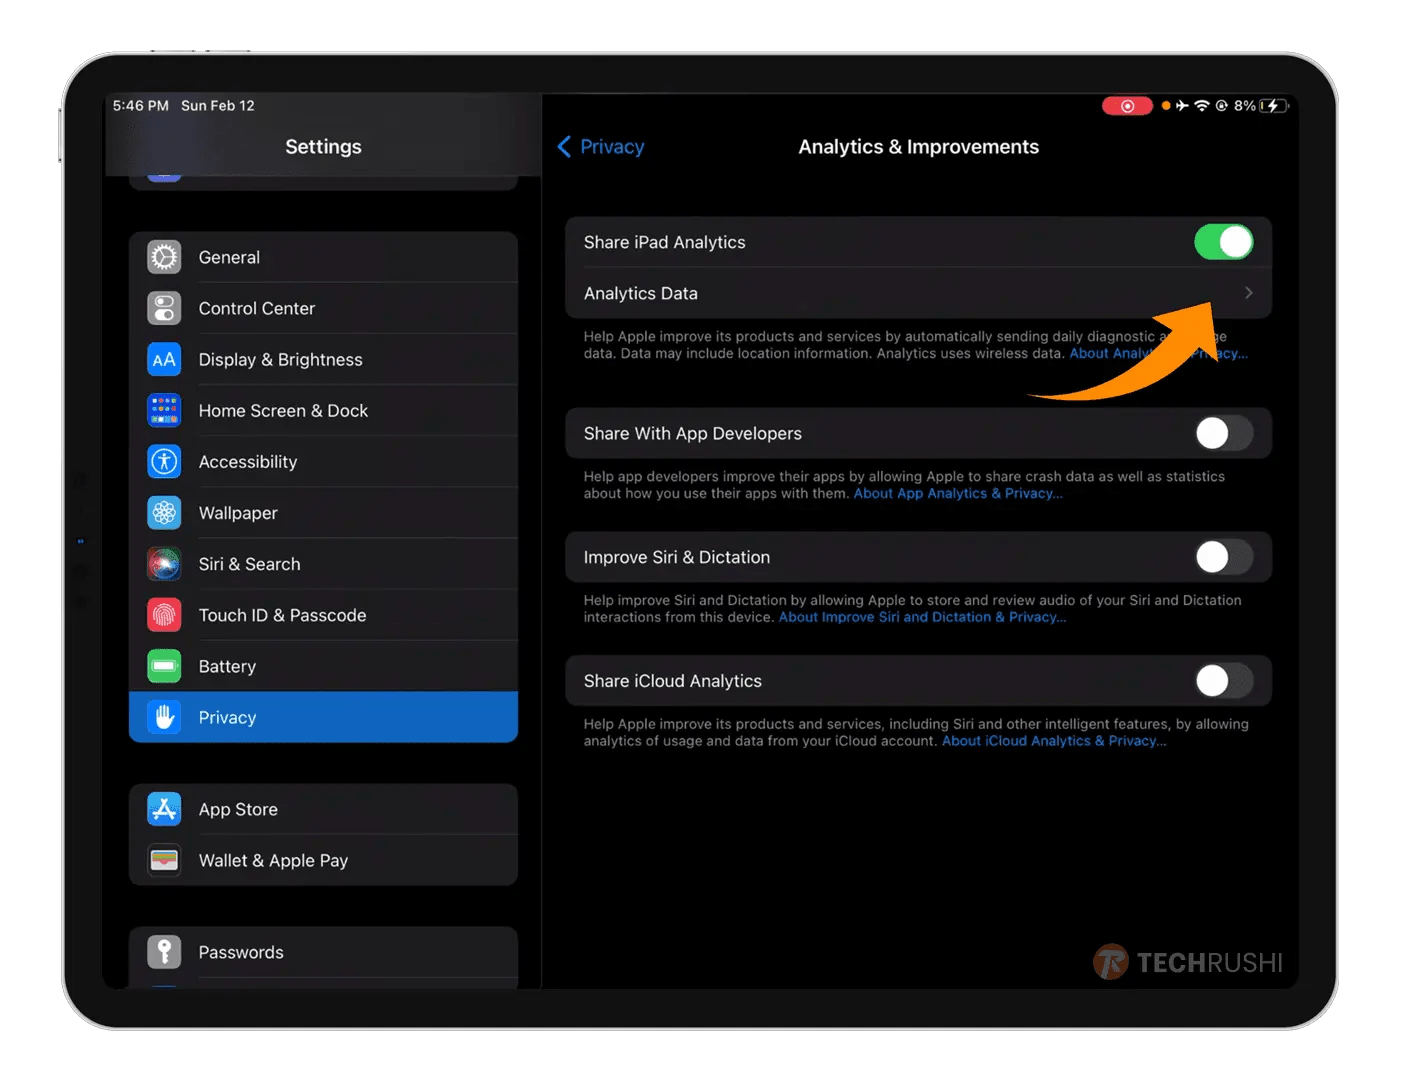Open App Store settings entry

coord(238,809)
